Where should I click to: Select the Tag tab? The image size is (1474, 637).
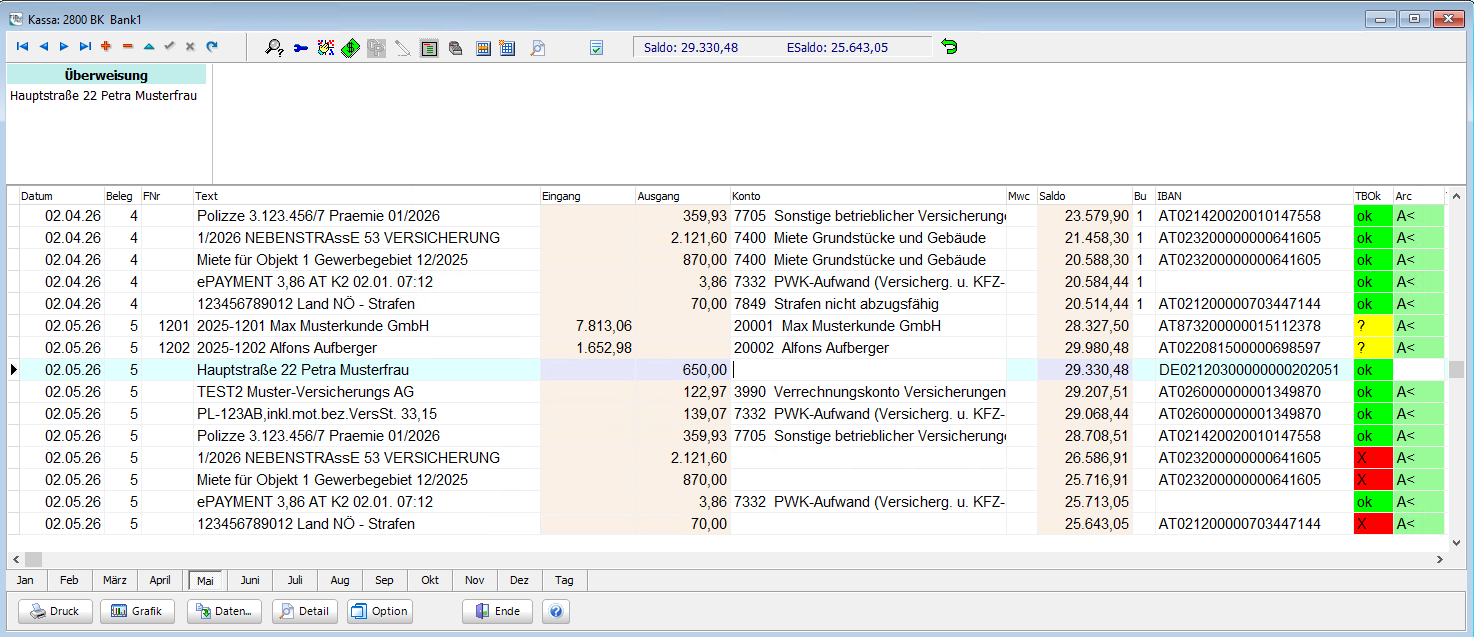coord(564,580)
